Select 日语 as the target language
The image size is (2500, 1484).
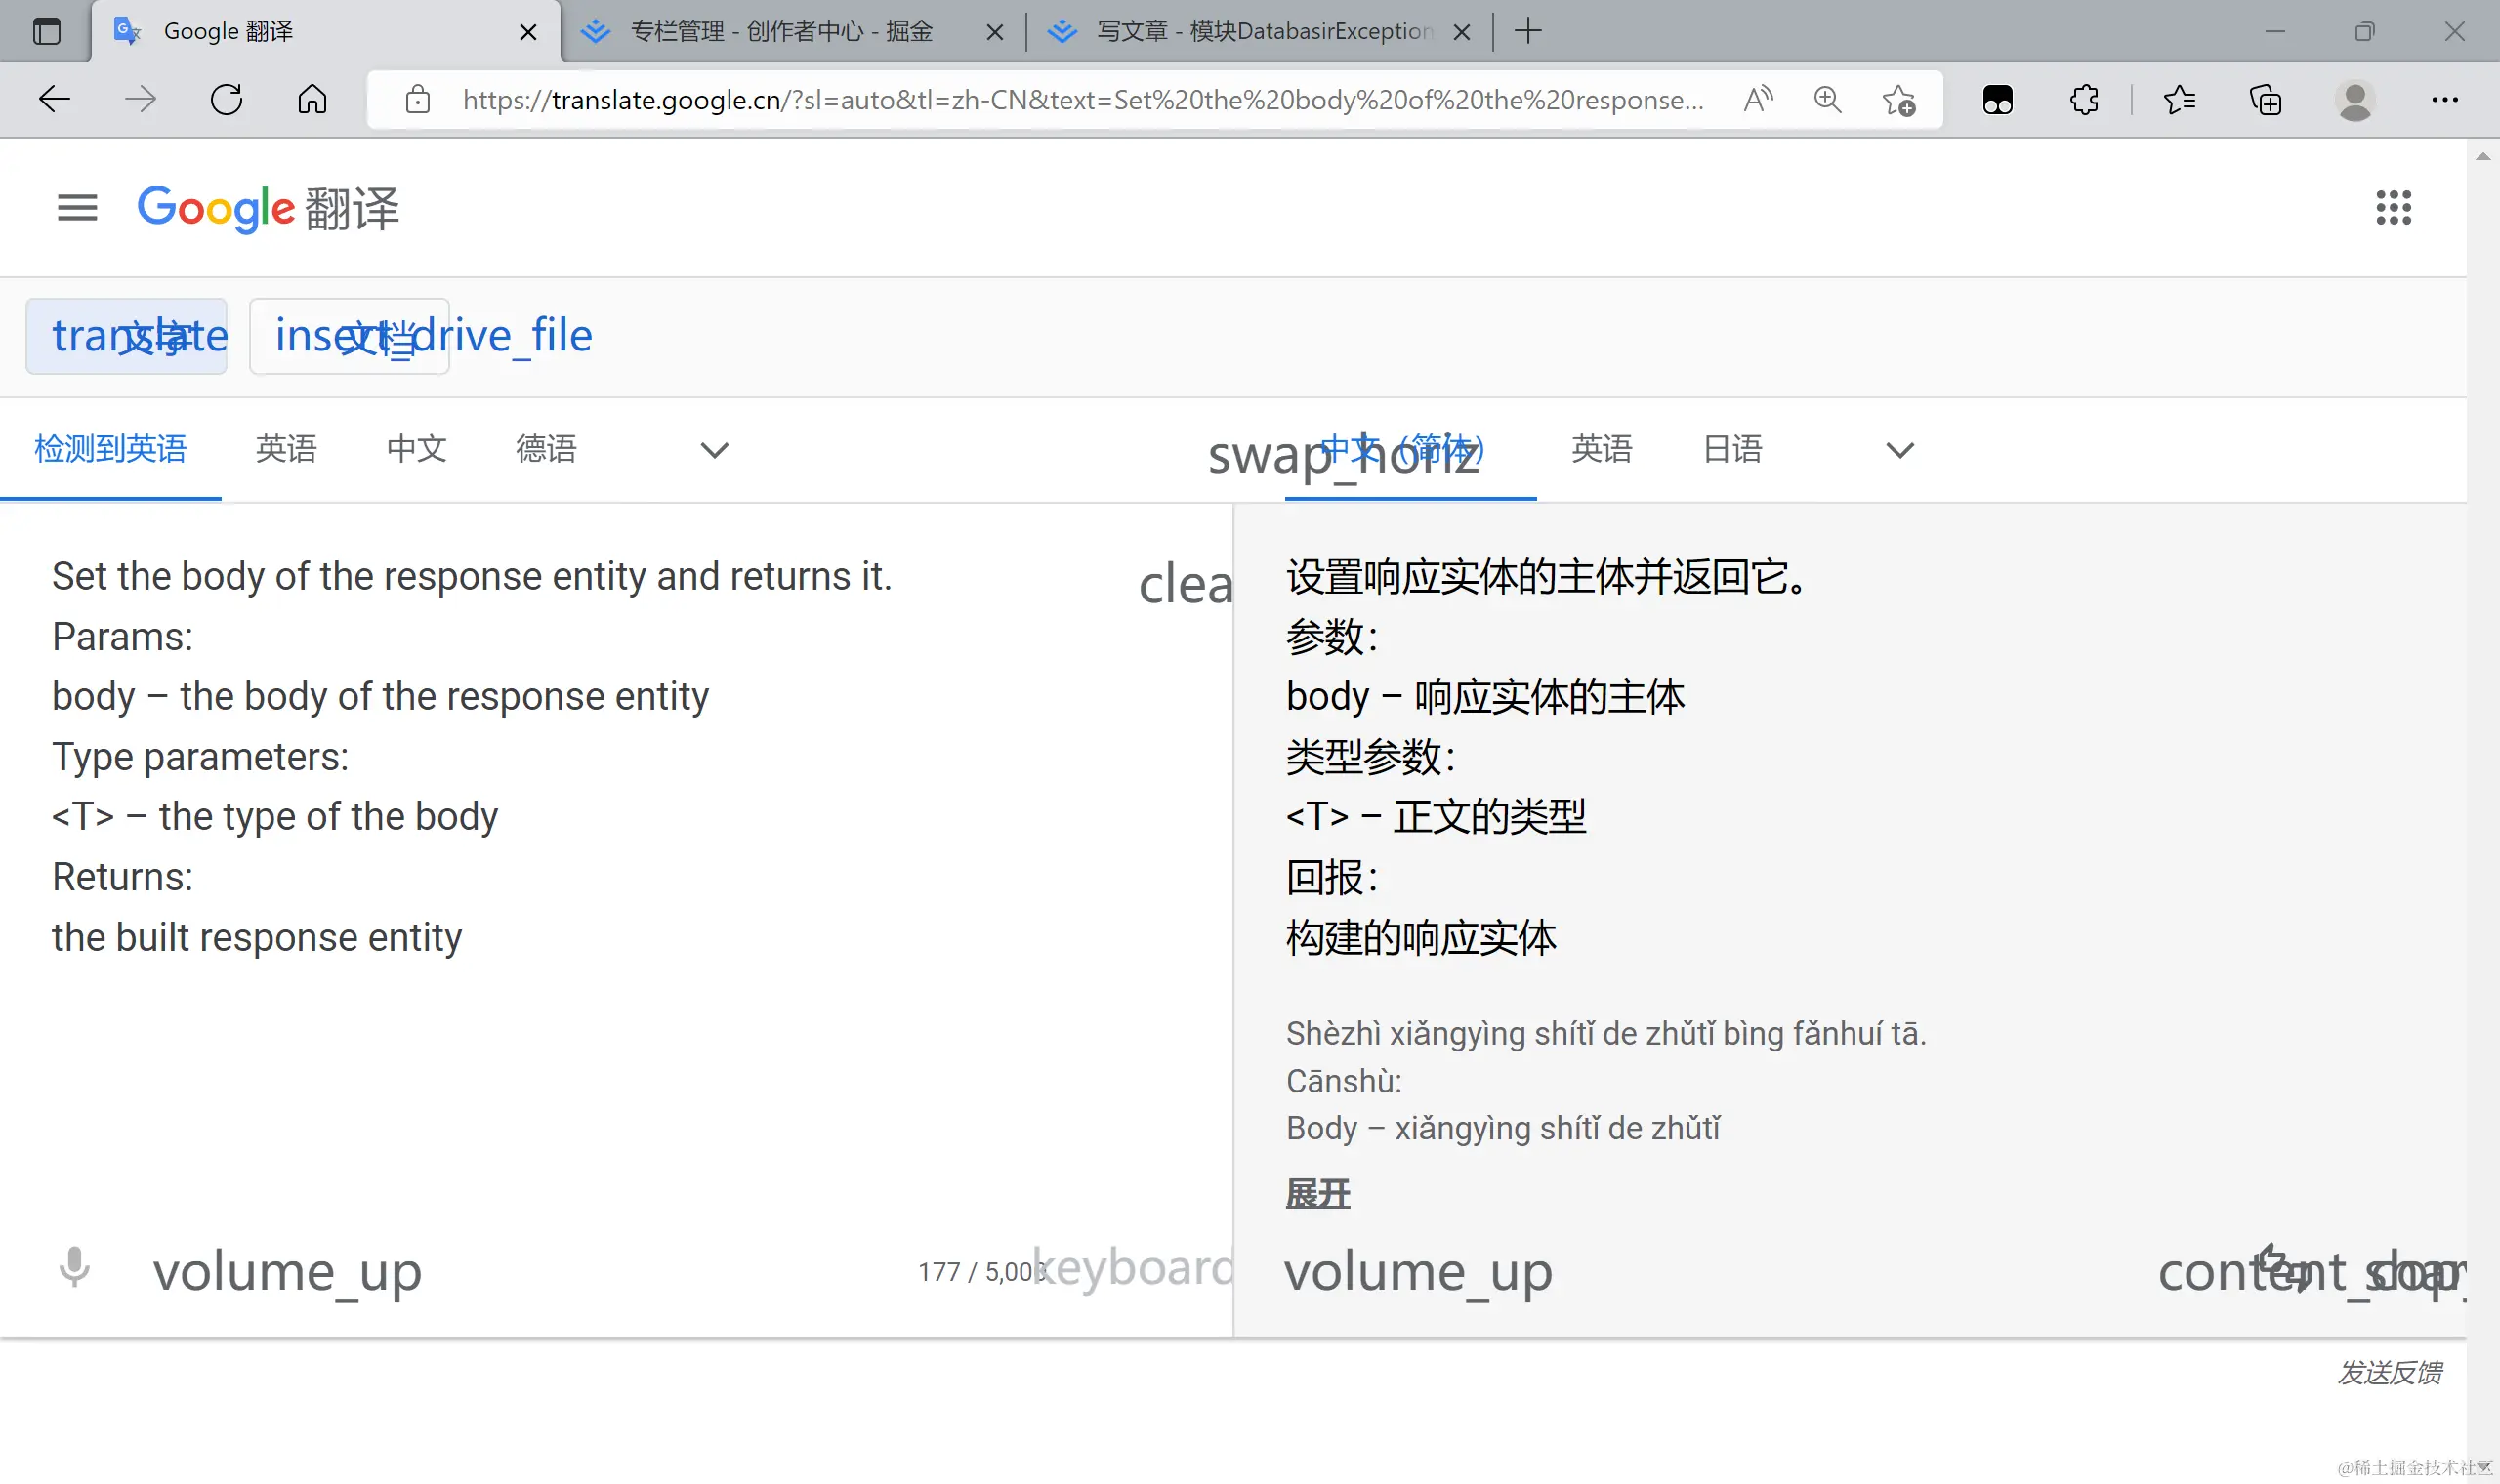pos(1732,449)
